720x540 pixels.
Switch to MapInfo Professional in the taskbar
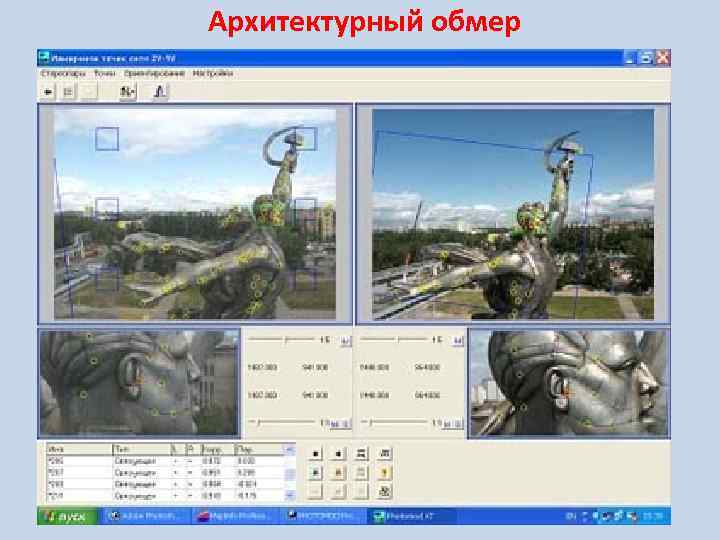coord(236,517)
